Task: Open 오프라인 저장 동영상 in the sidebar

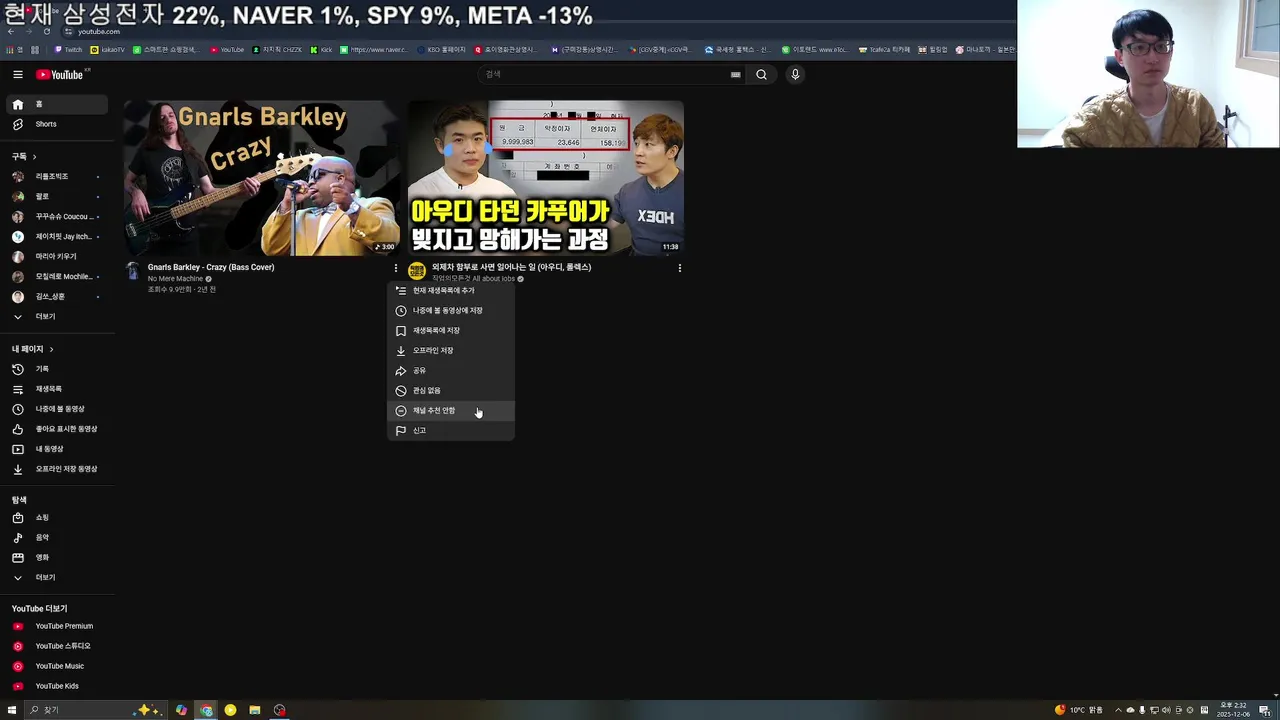Action: 56,469
